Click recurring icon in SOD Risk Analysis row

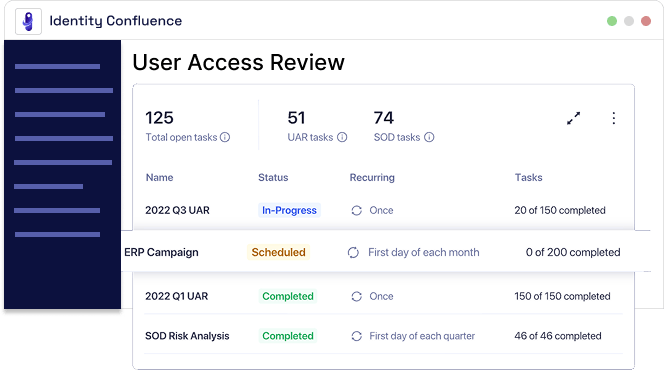[357, 336]
